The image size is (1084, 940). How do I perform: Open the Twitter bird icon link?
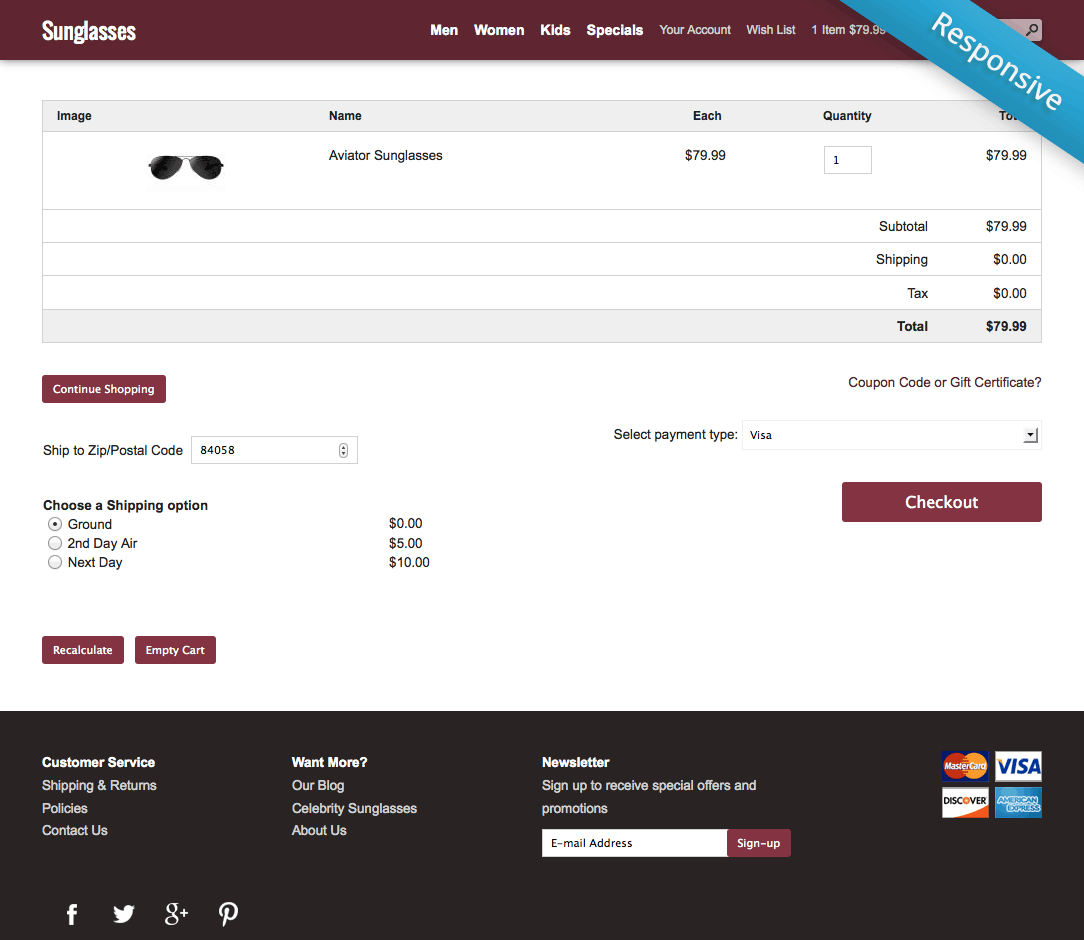tap(124, 914)
